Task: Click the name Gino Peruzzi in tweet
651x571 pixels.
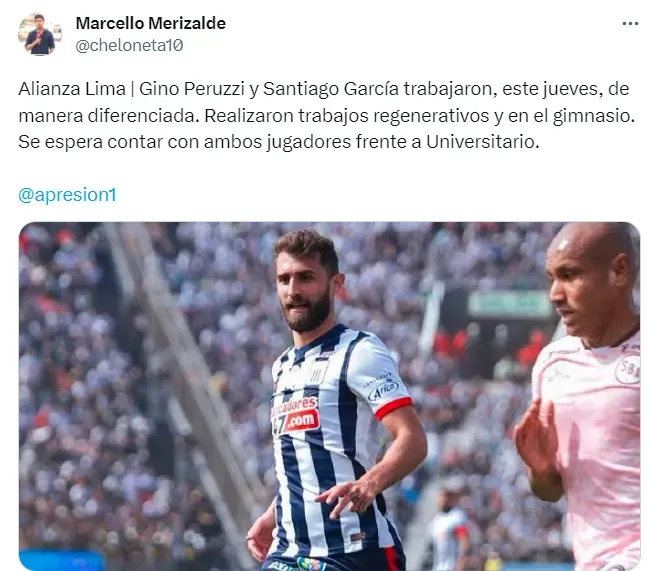Action: click(191, 89)
